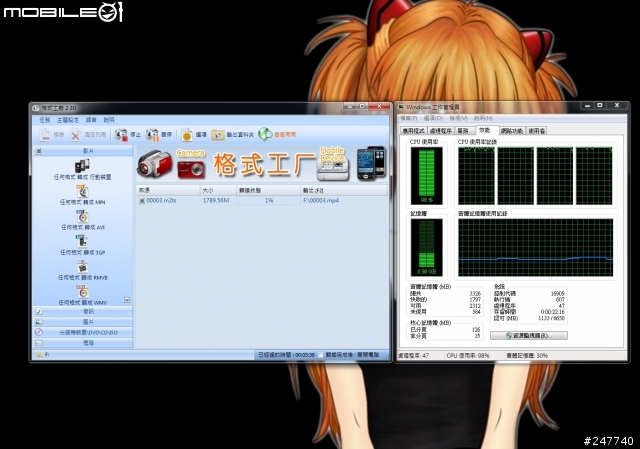Switch to 使用者 tab in Task Manager

coord(536,131)
